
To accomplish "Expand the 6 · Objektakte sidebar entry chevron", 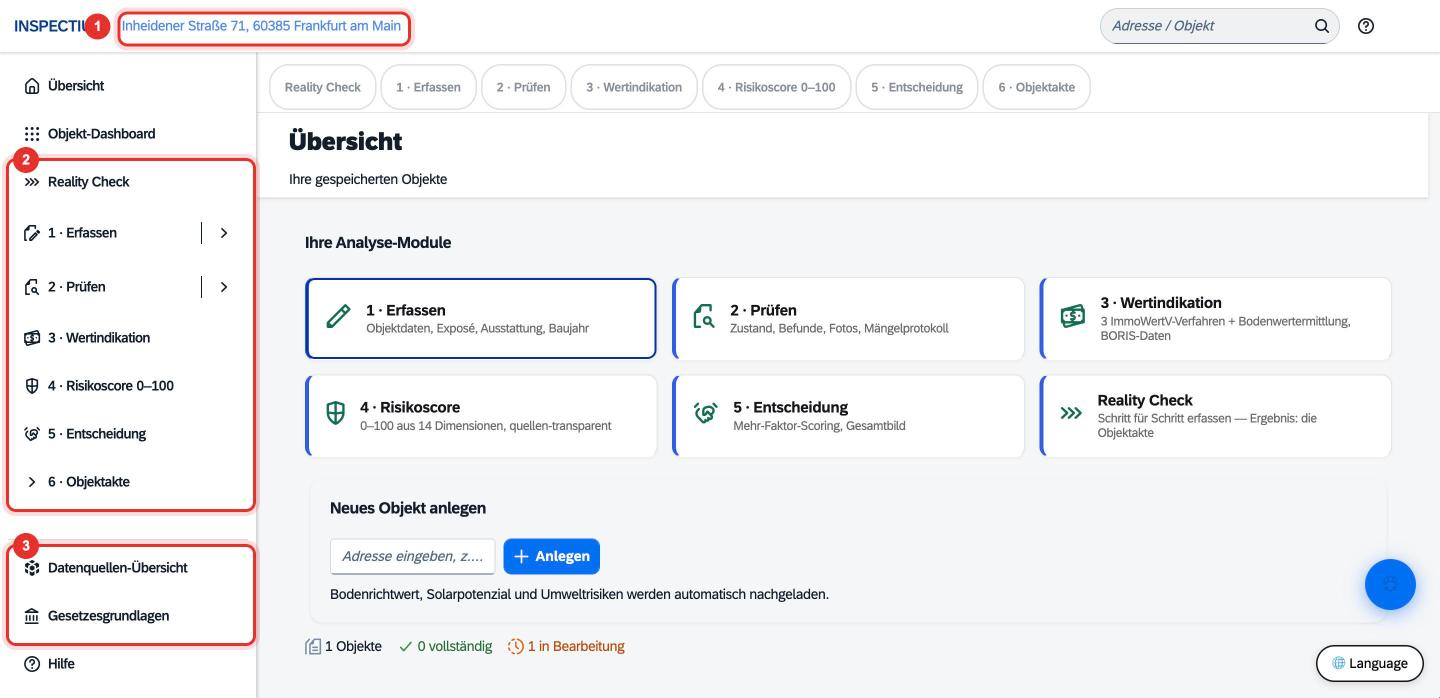I will [x=32, y=482].
